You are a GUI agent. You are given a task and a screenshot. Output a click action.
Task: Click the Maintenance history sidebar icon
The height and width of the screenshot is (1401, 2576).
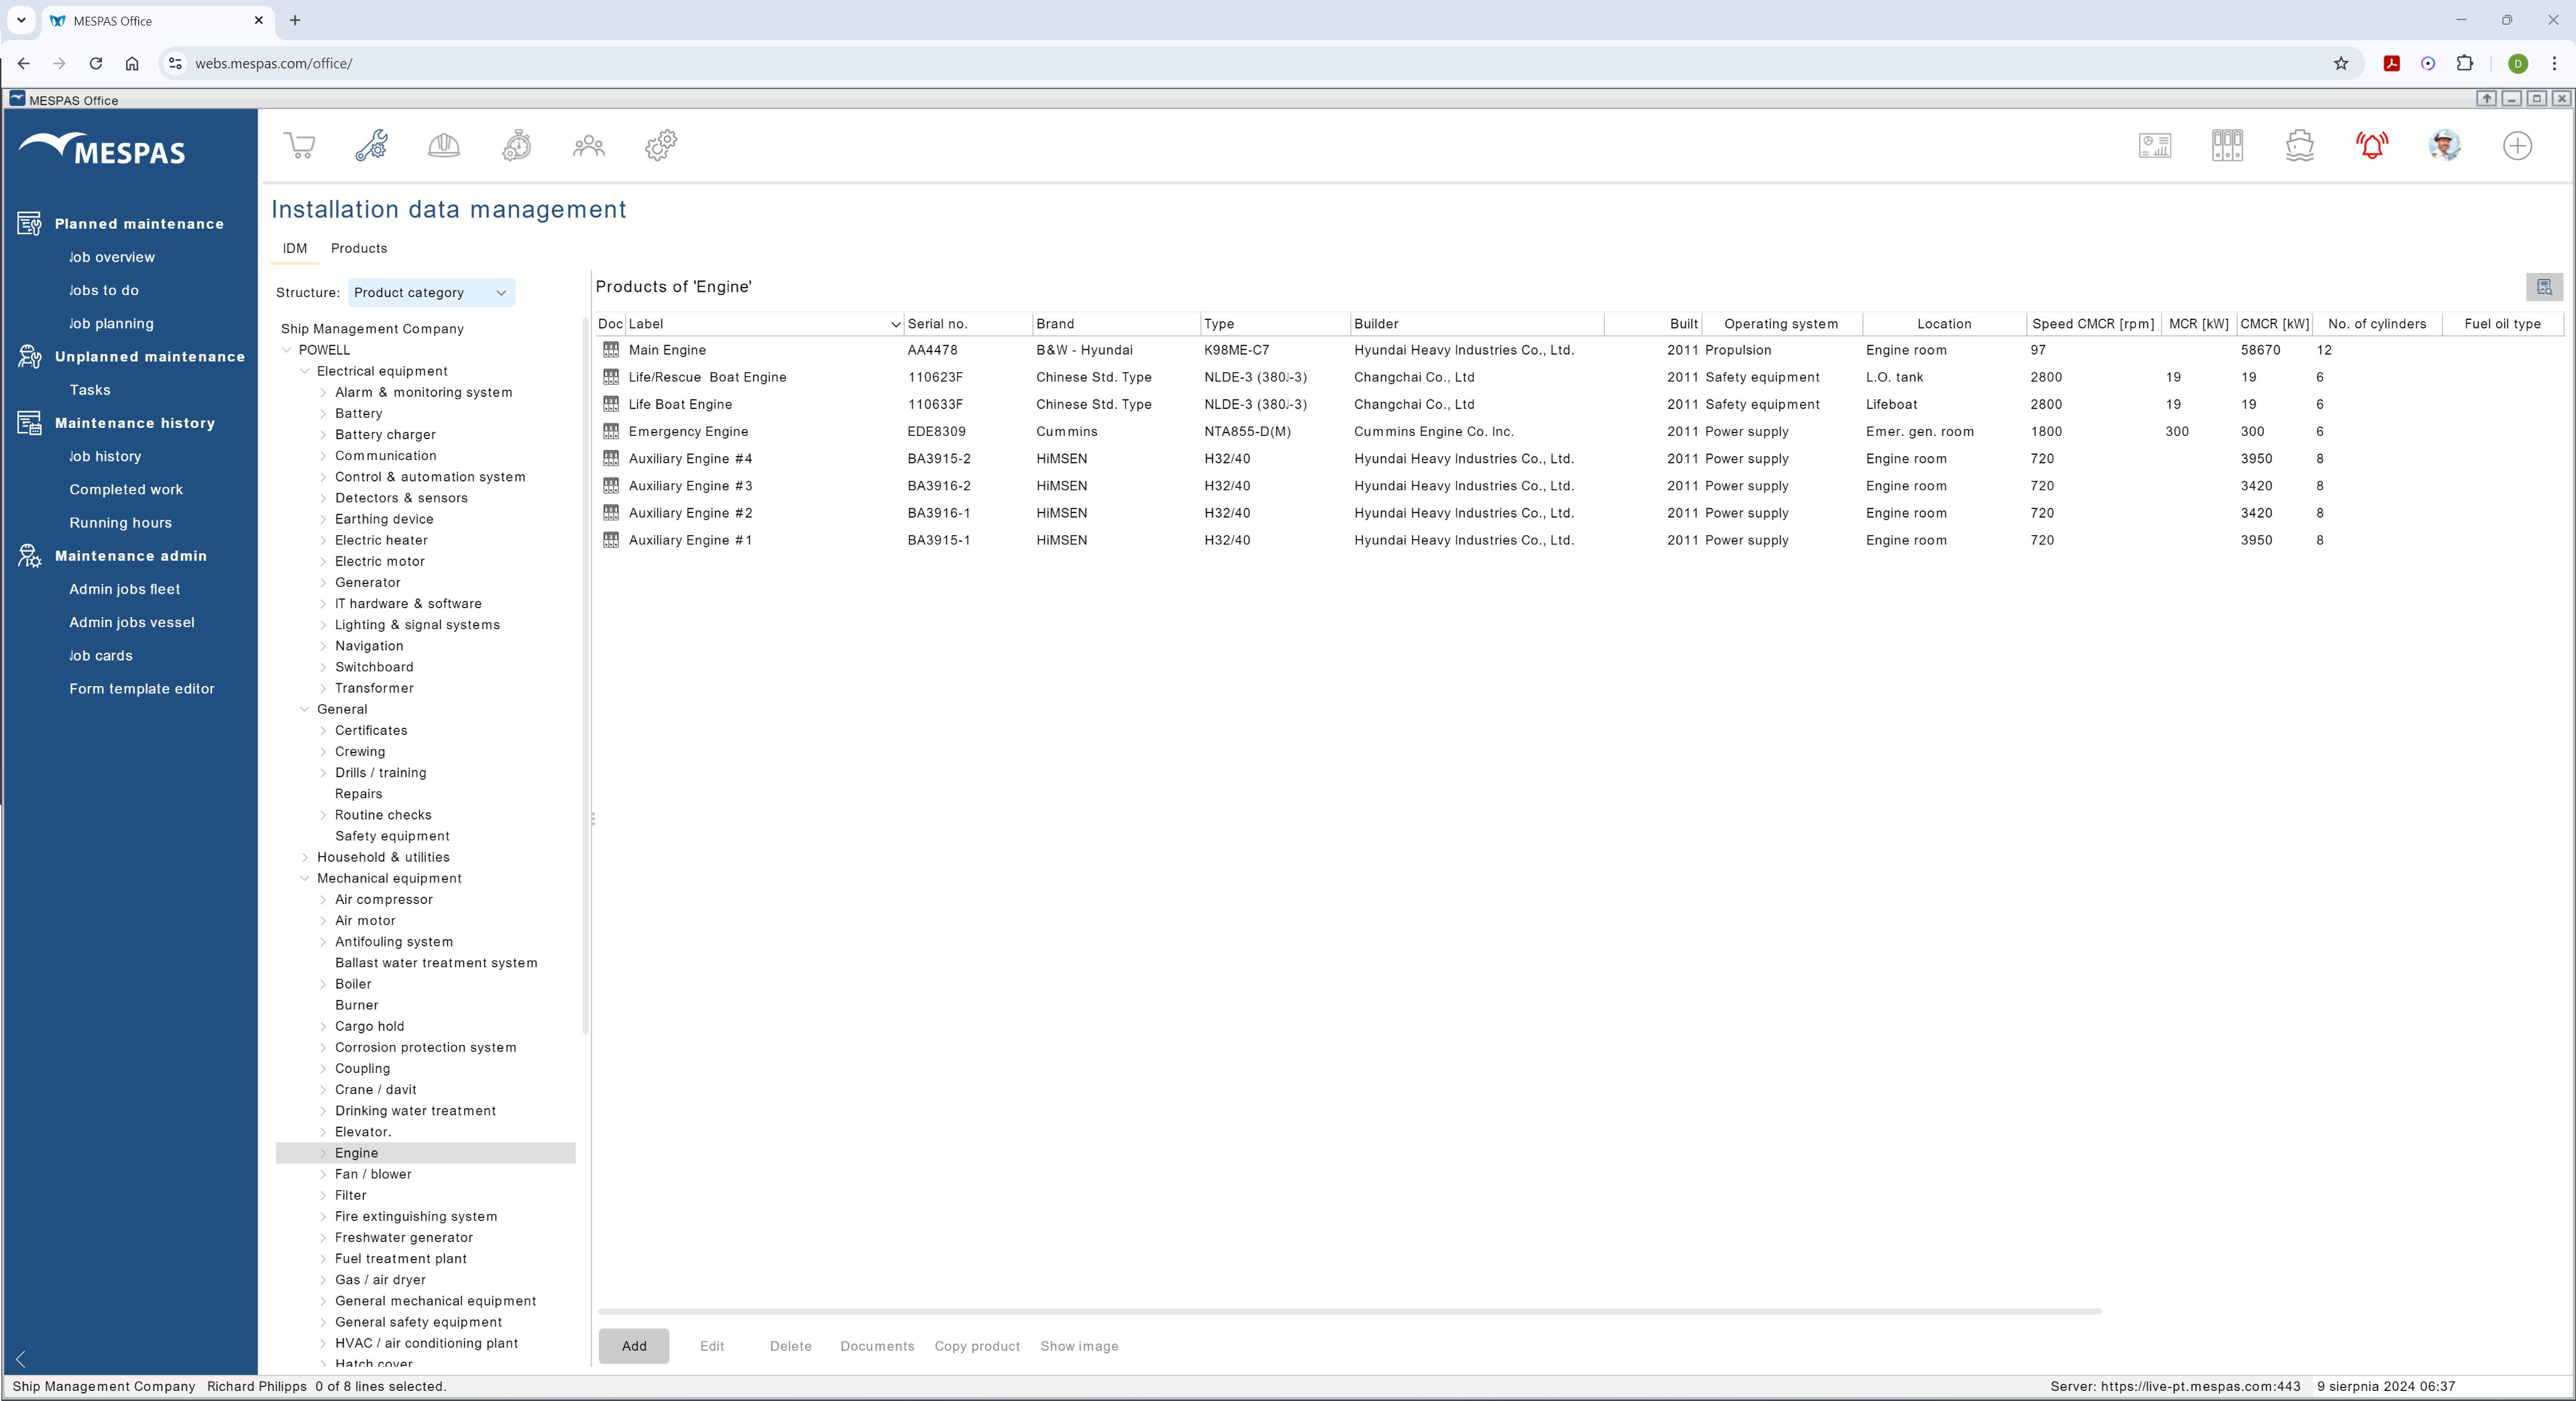[29, 423]
